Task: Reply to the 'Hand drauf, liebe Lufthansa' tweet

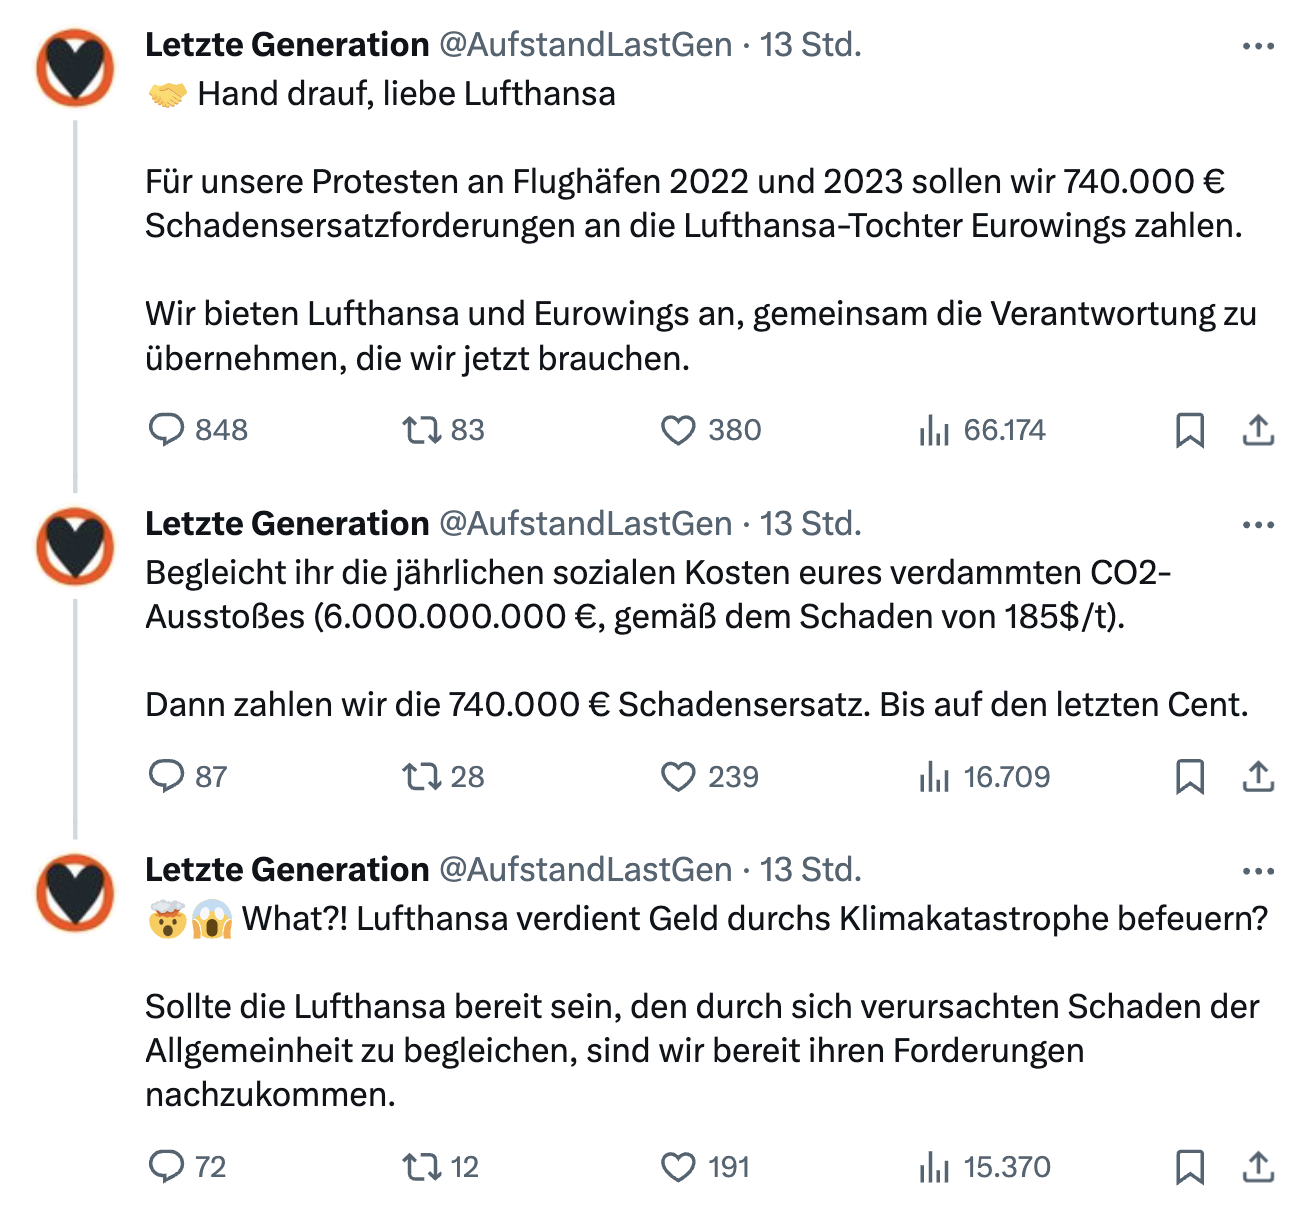Action: pos(167,430)
